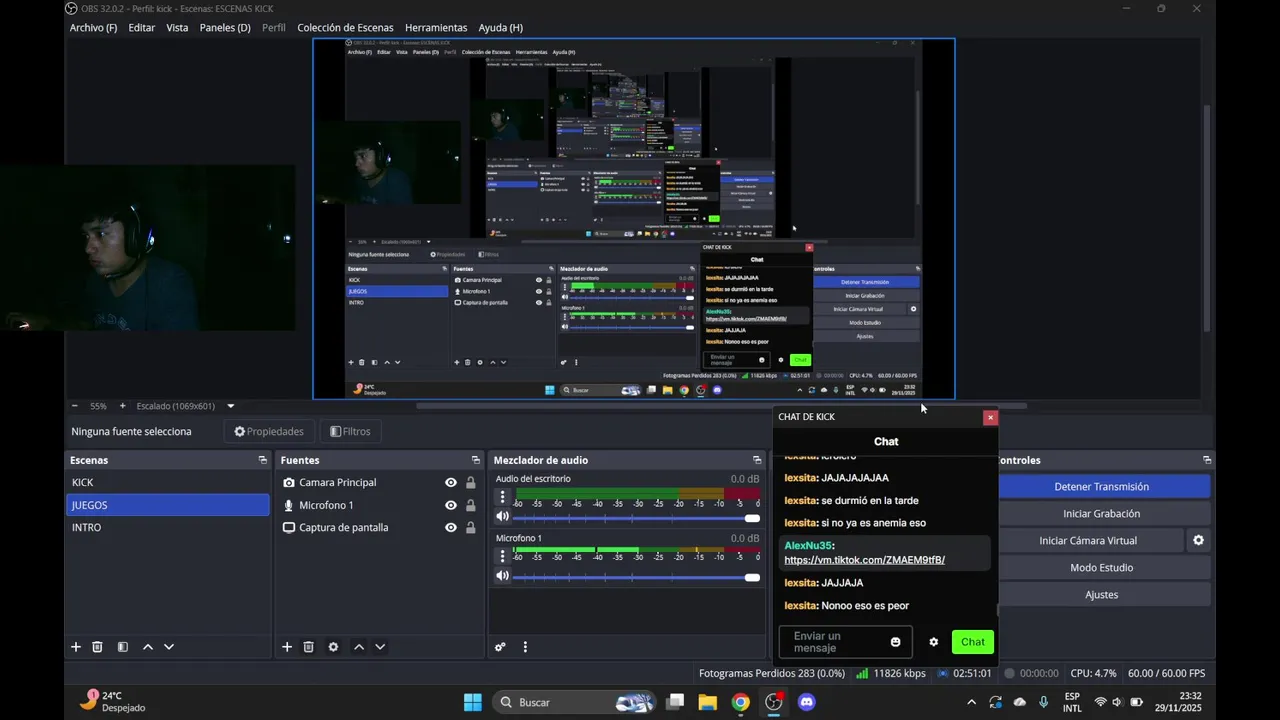The height and width of the screenshot is (720, 1280).
Task: Open virtual camera settings gear
Action: (1198, 540)
